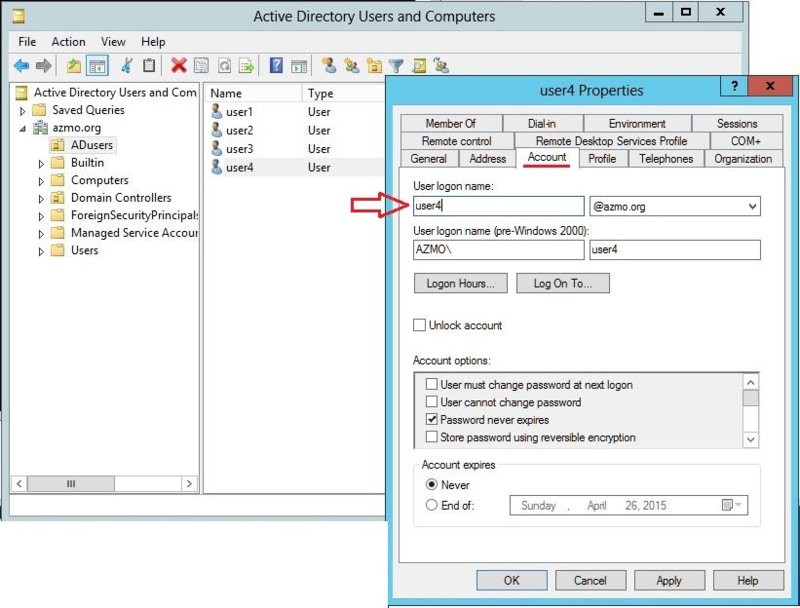This screenshot has width=800, height=608.
Task: Click inside the User logon name field
Action: point(500,206)
